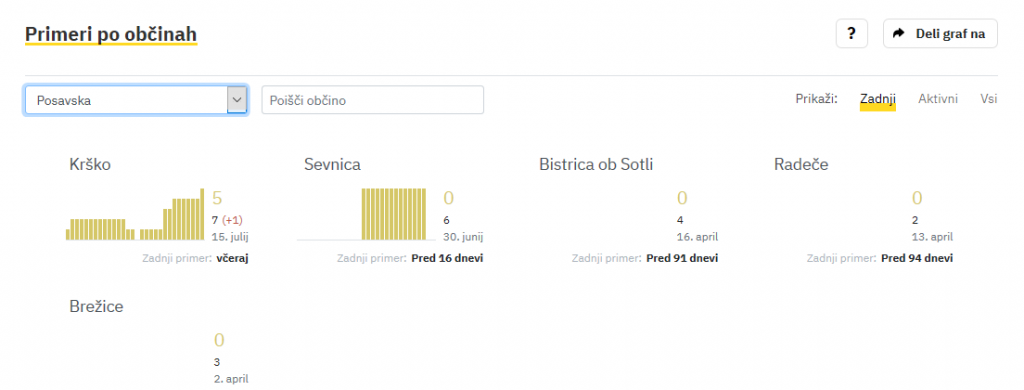This screenshot has width=1024, height=390.
Task: Open the Sevnica municipality heading
Action: (332, 165)
